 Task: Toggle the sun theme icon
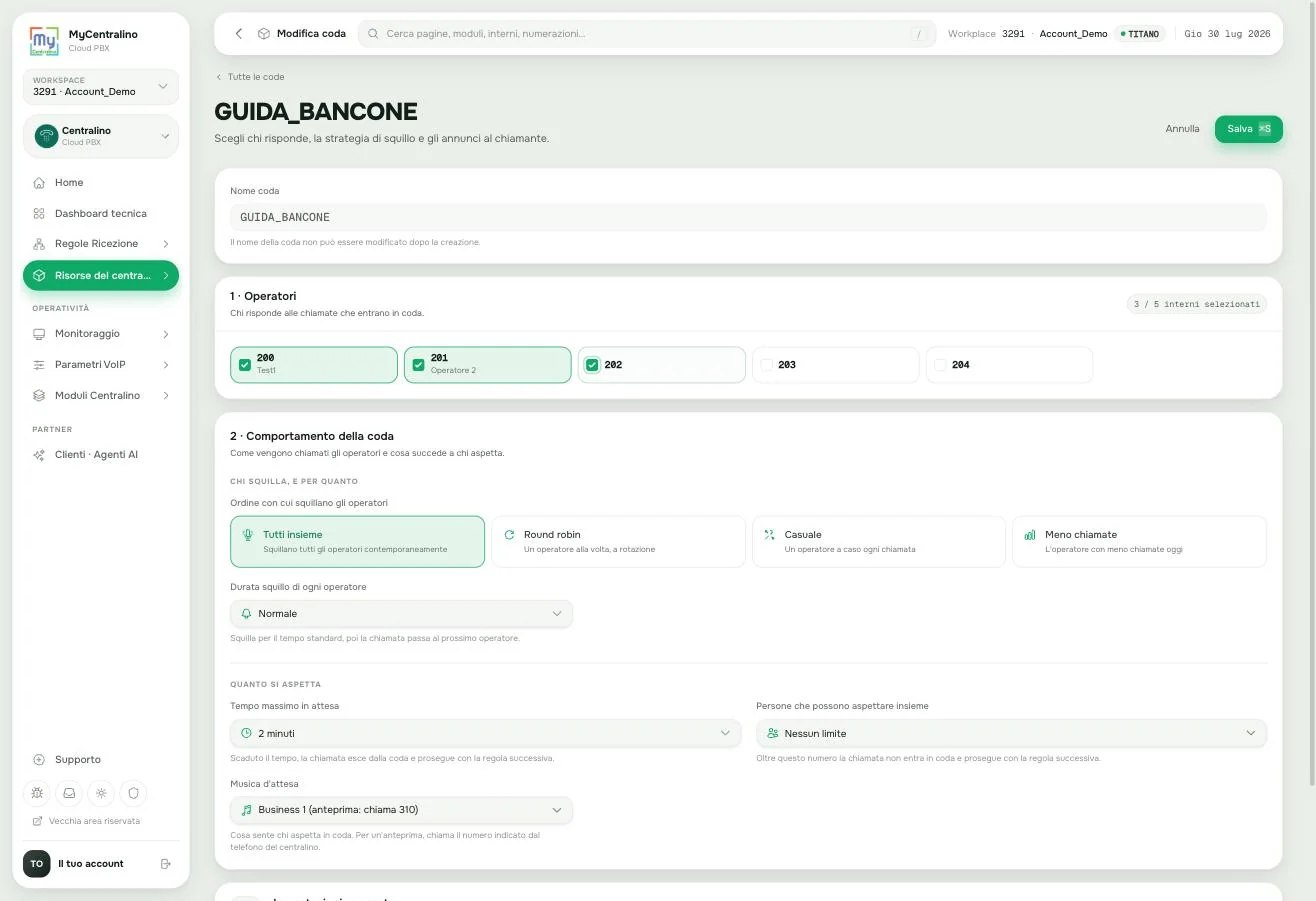tap(101, 793)
